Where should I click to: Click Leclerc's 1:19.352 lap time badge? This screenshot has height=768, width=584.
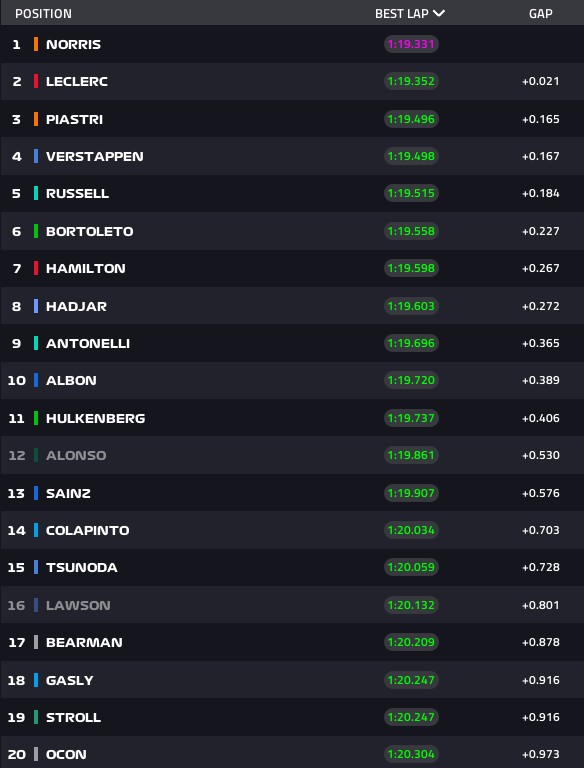[411, 81]
